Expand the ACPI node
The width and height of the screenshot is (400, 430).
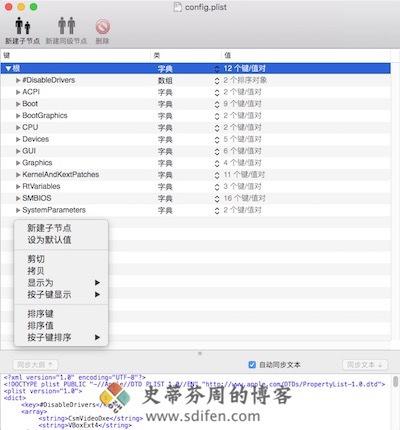[18, 92]
